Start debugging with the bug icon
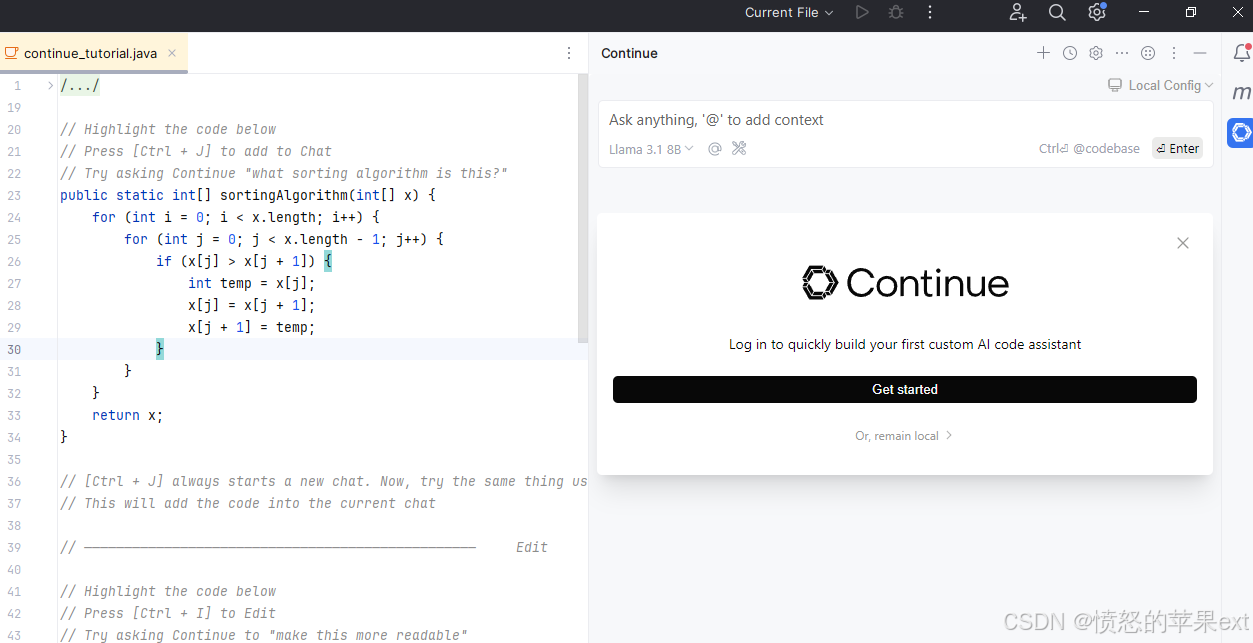 [896, 12]
